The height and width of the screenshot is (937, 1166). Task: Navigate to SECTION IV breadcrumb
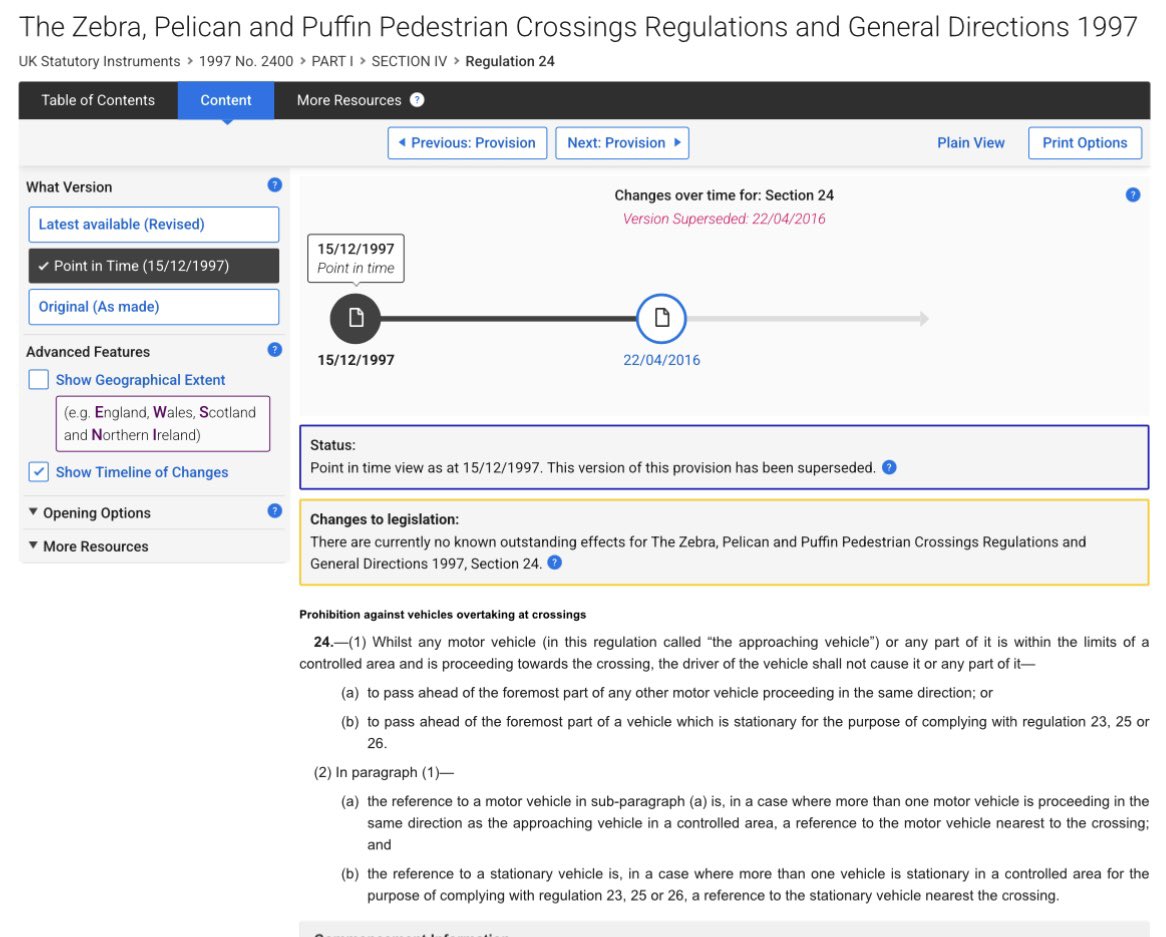(x=409, y=61)
